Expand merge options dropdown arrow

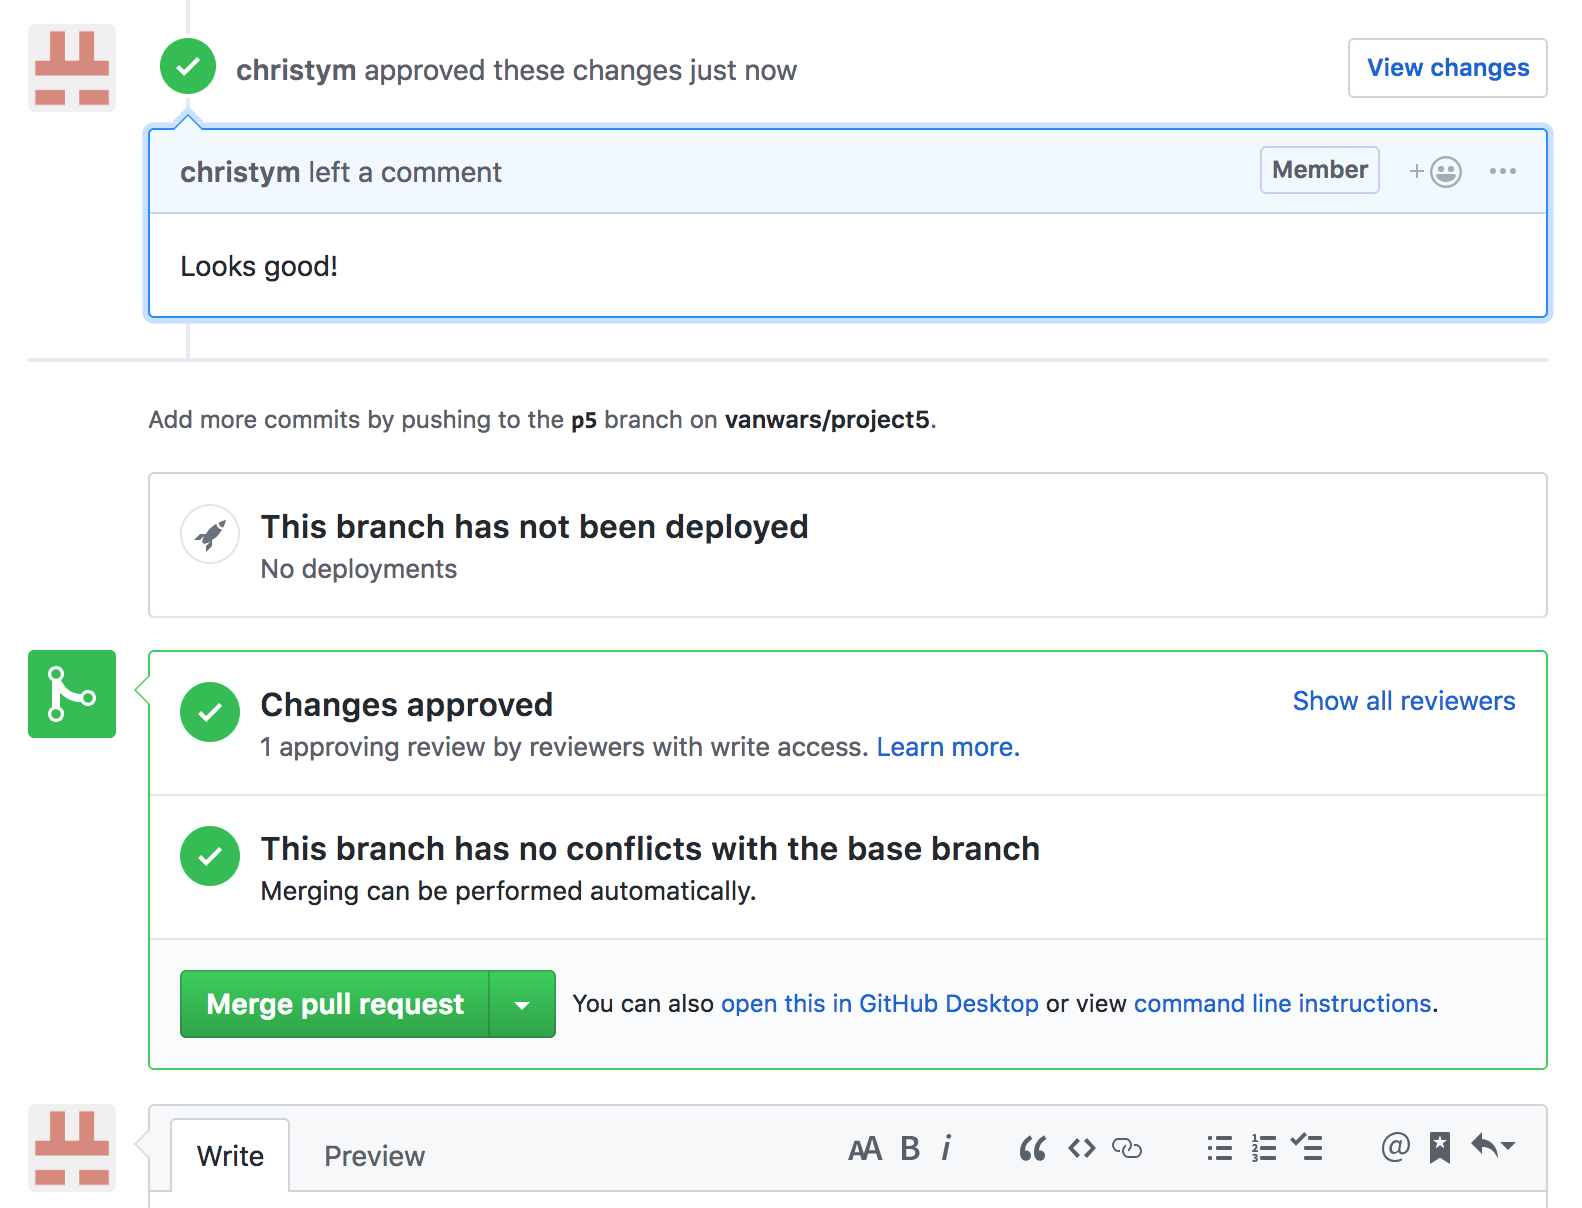point(522,1005)
